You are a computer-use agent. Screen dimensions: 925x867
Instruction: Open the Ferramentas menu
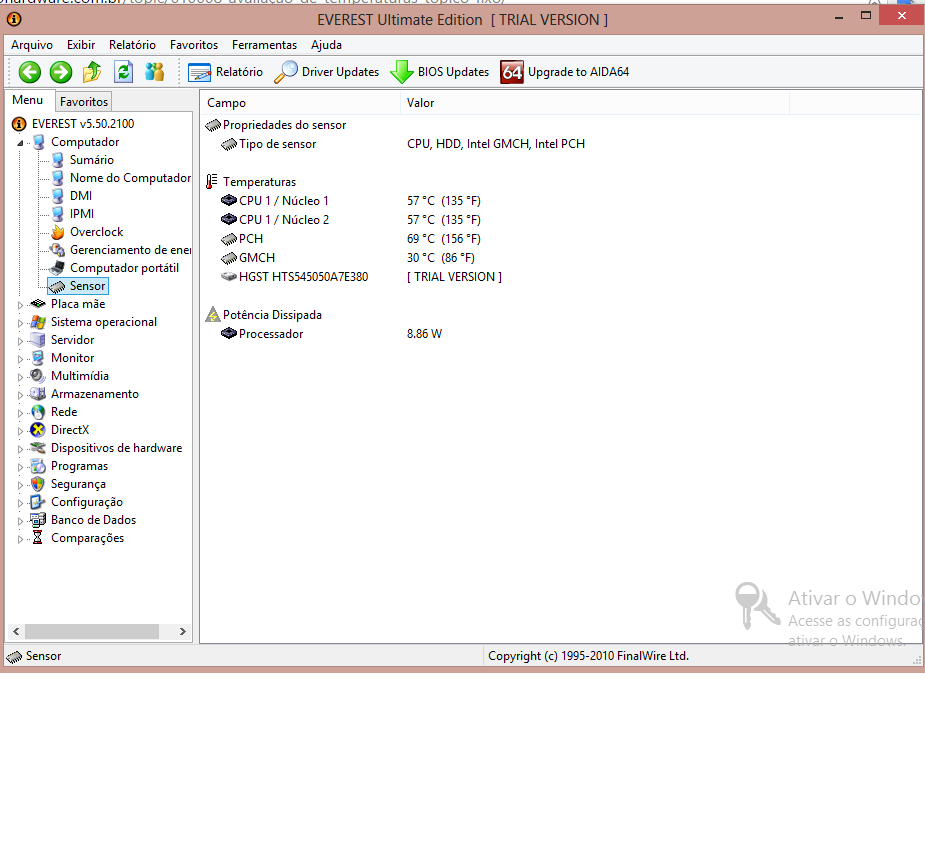click(264, 45)
